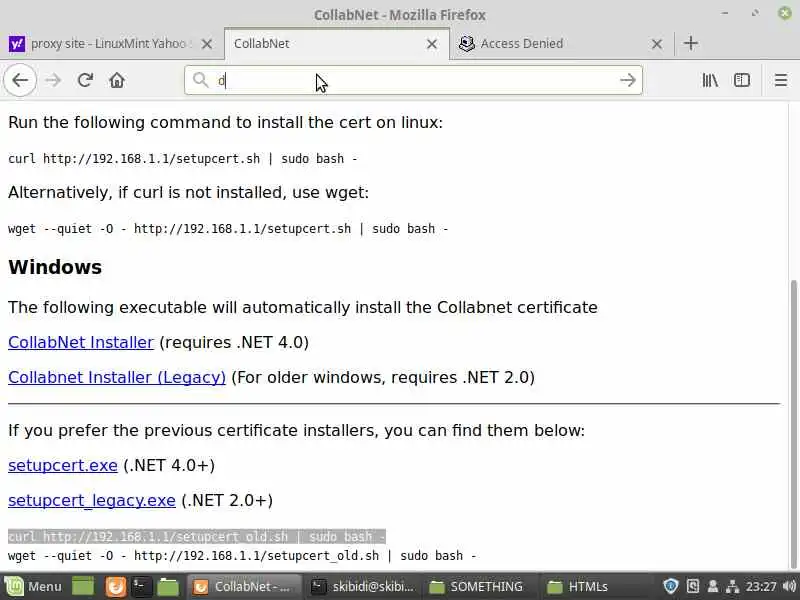Close the CollabNet tab
Screen dimensions: 800x600
click(432, 44)
